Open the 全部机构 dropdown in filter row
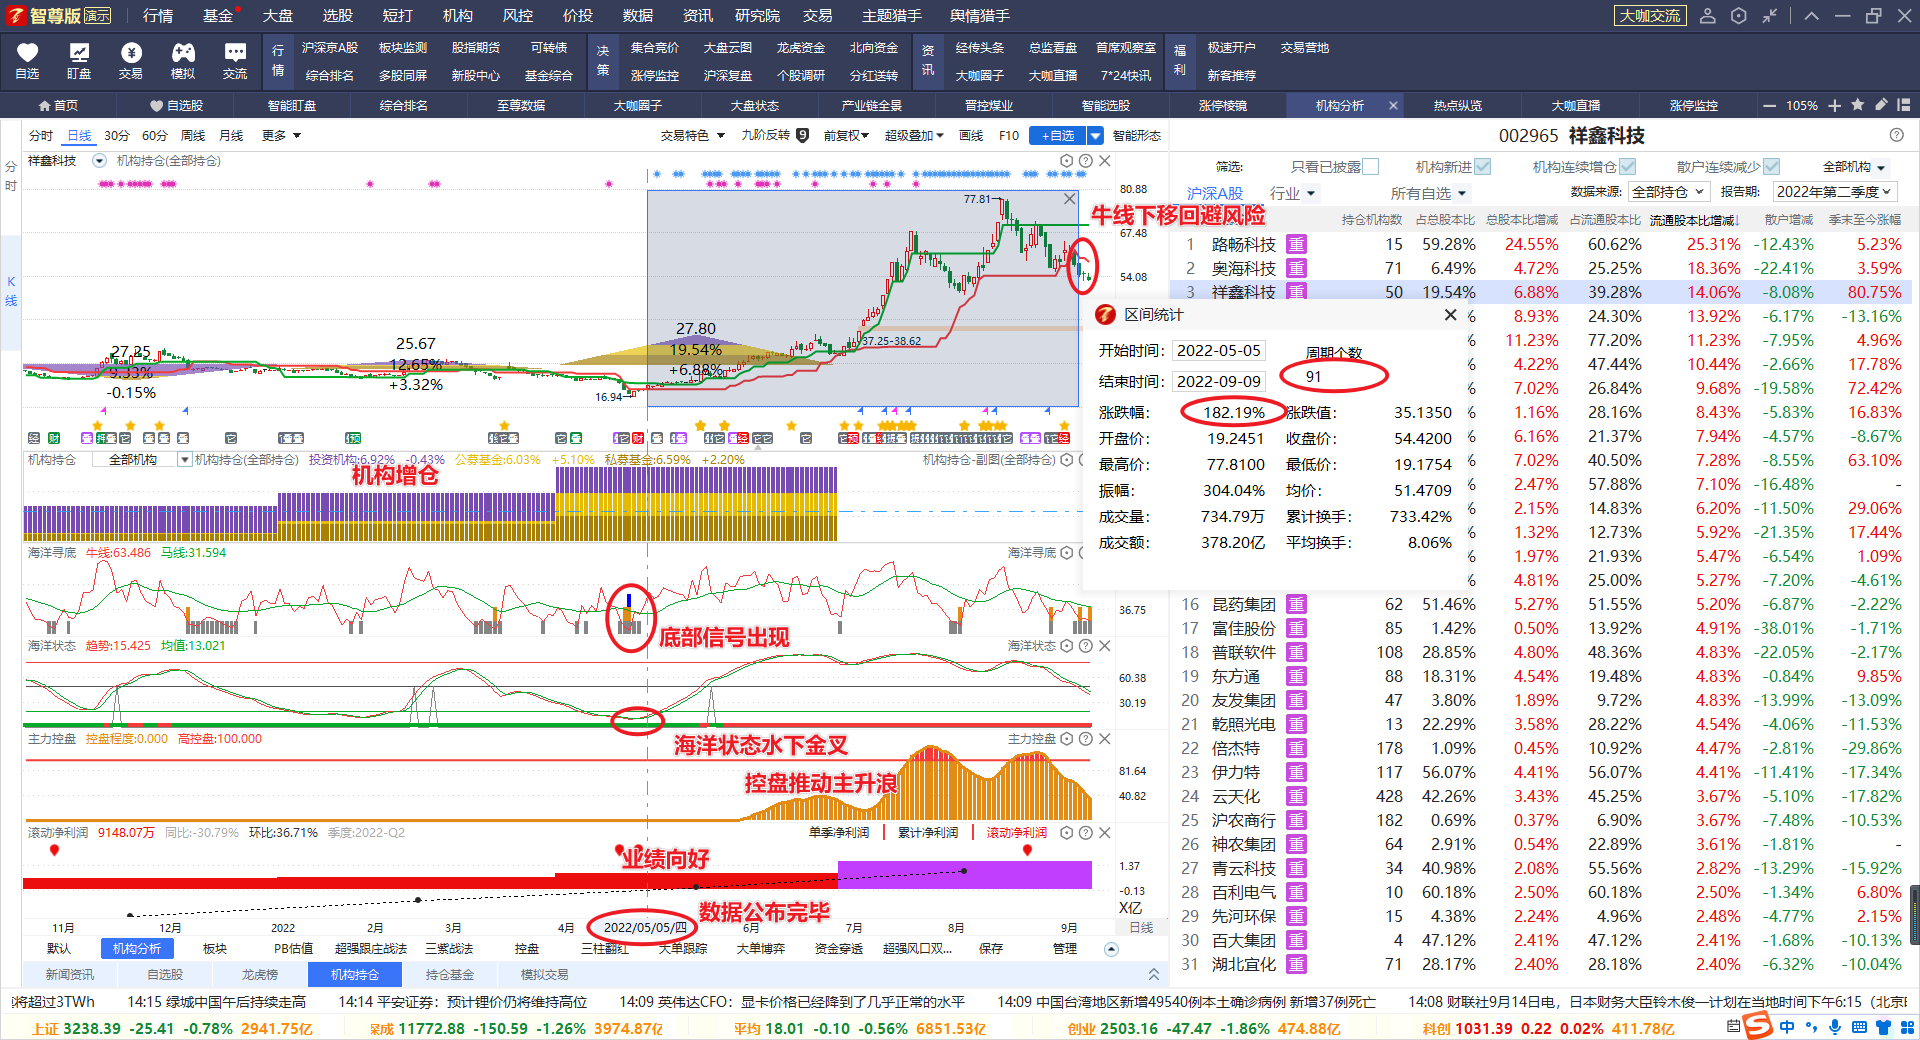1920x1040 pixels. pyautogui.click(x=1854, y=167)
